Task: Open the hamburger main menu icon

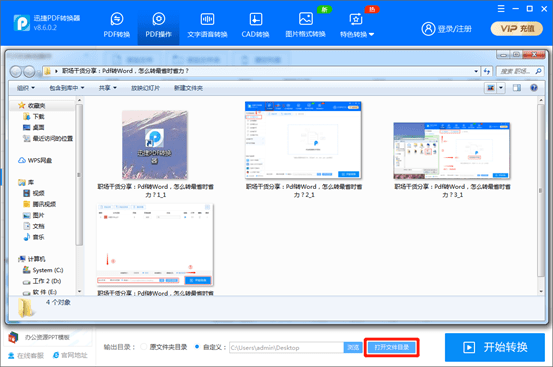Action: click(x=501, y=9)
